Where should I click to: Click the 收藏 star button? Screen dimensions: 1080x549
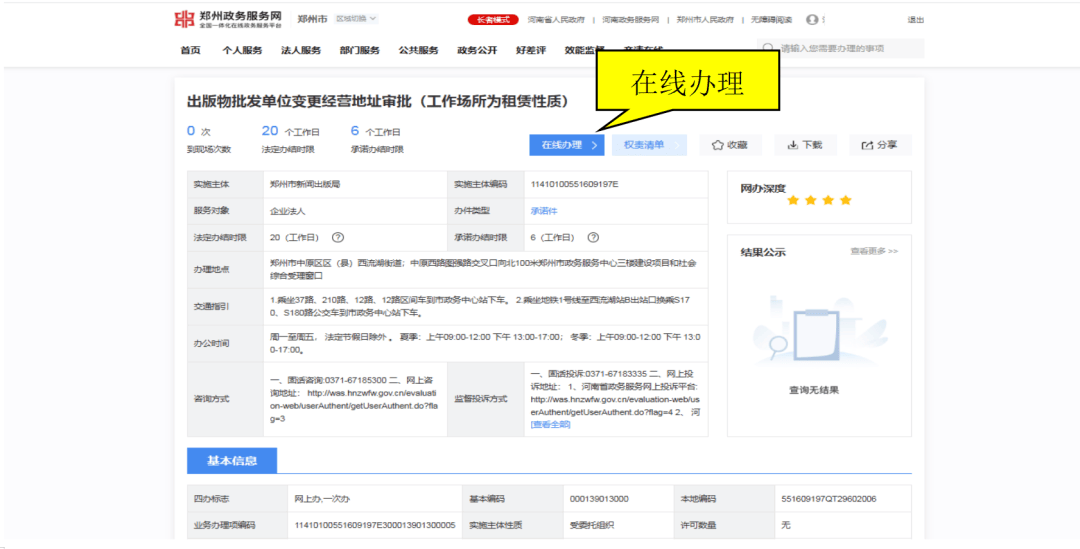[x=730, y=145]
